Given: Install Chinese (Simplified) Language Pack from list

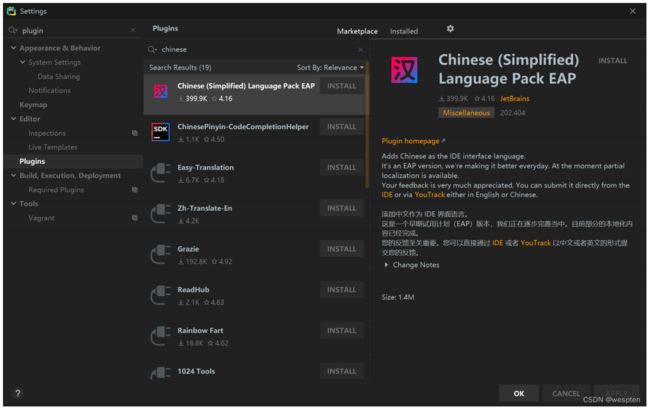Looking at the screenshot, I should click(342, 86).
